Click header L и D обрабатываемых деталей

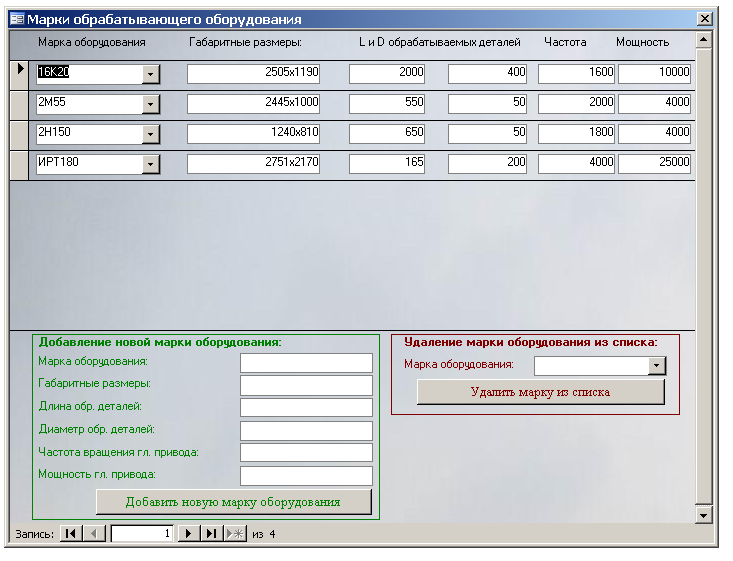pos(439,43)
